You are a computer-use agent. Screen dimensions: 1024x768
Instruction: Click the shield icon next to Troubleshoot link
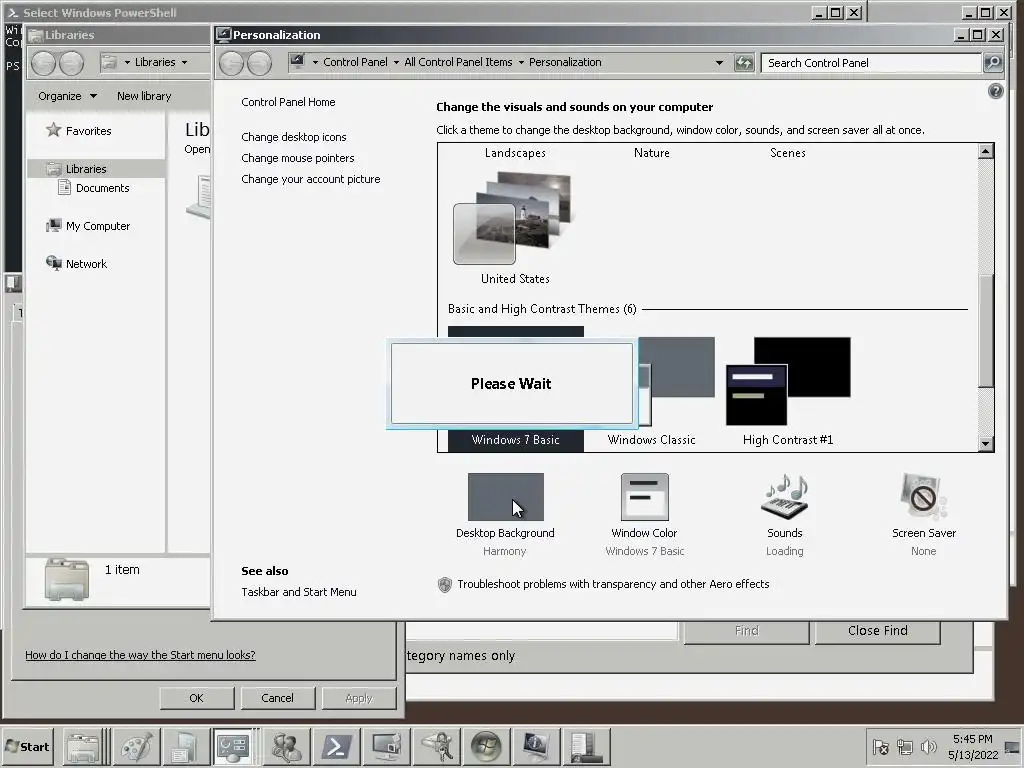coord(445,584)
